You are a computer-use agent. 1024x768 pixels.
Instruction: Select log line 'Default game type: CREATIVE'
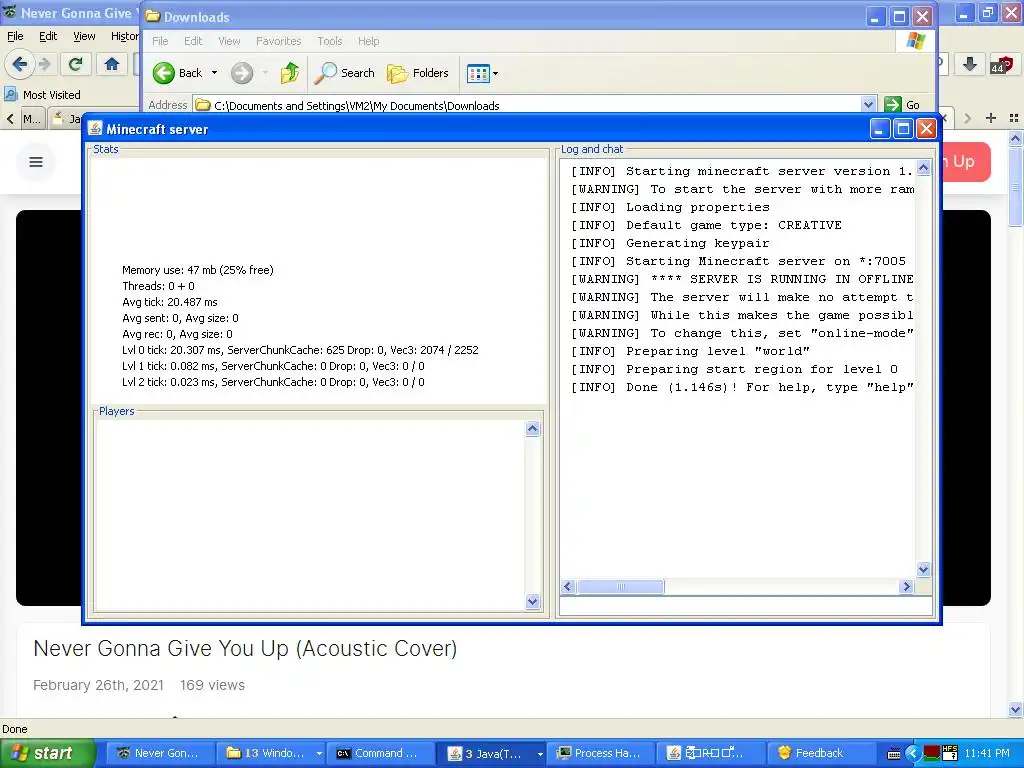click(707, 225)
